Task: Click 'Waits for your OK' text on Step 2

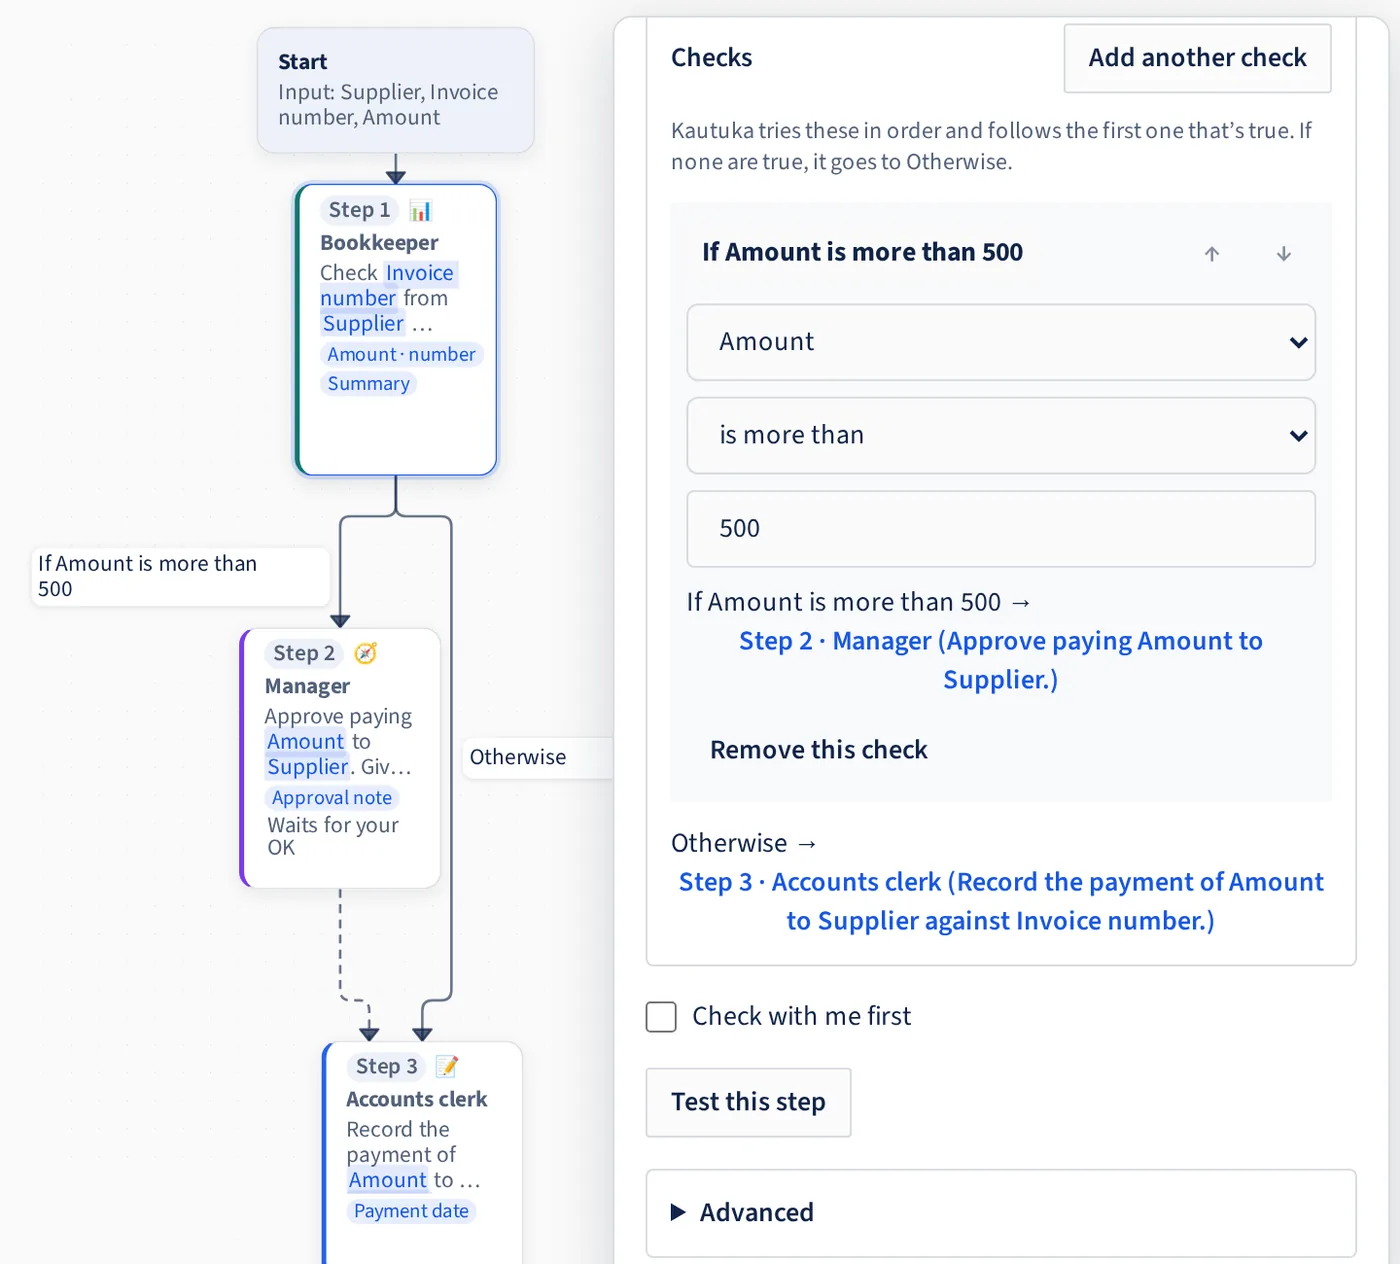Action: coord(333,836)
